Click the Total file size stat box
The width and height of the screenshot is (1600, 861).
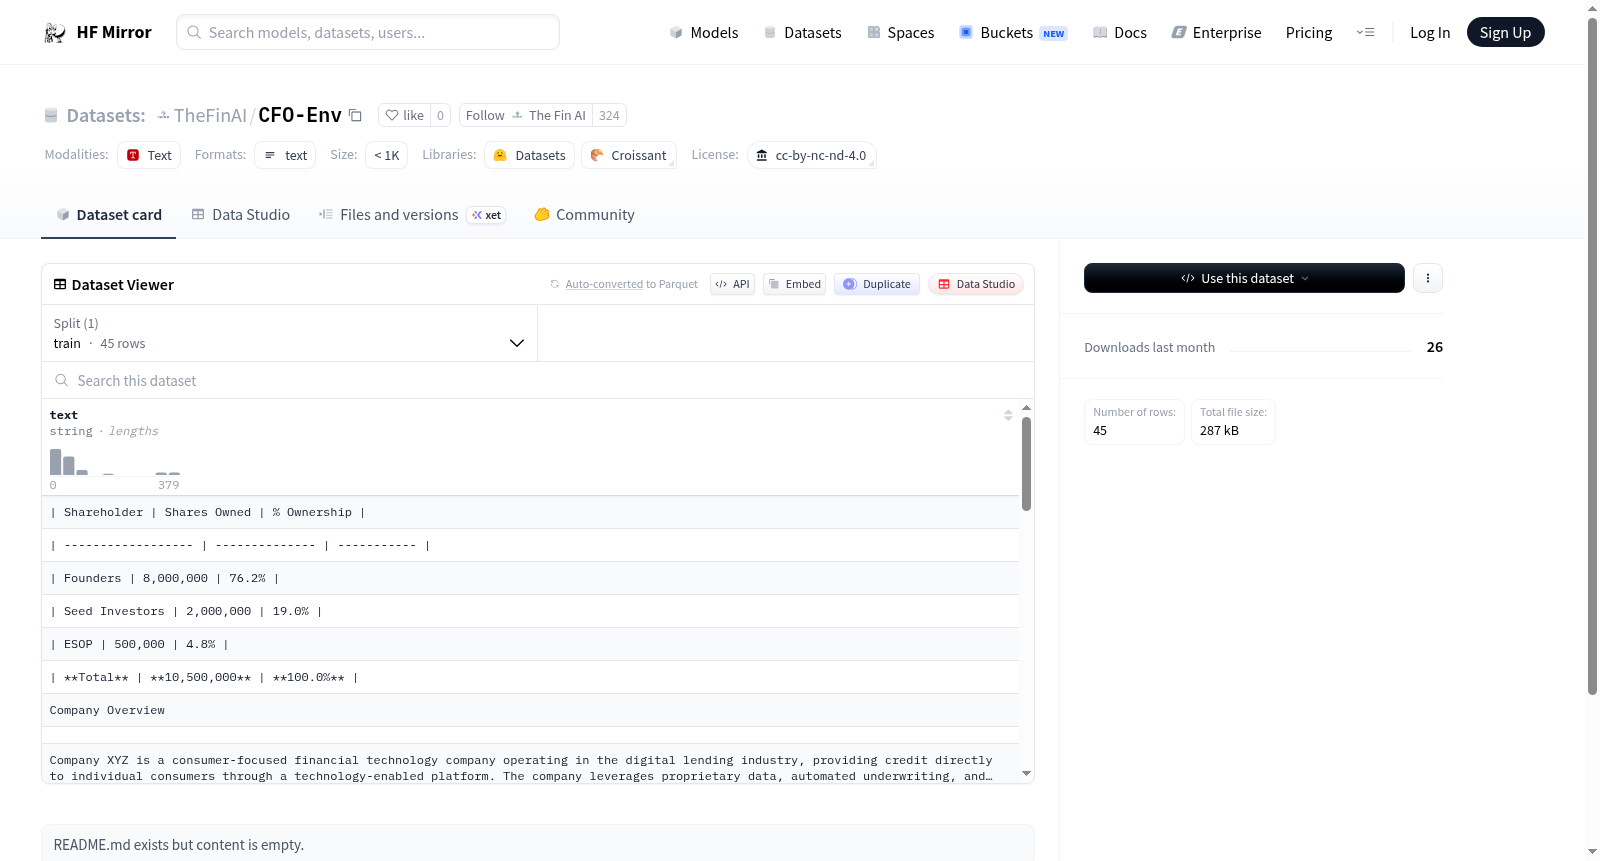[1233, 422]
